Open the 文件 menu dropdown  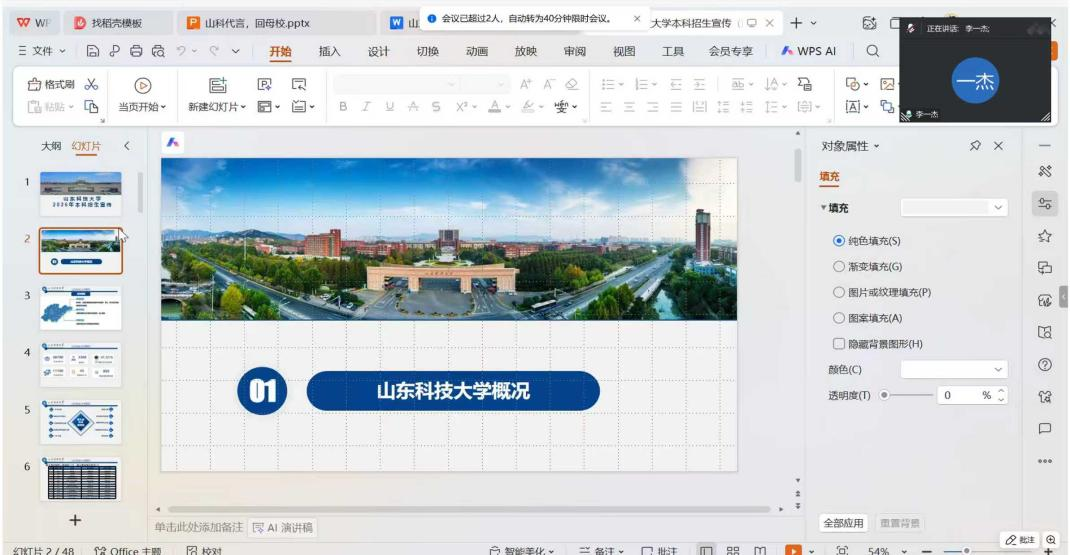(43, 51)
